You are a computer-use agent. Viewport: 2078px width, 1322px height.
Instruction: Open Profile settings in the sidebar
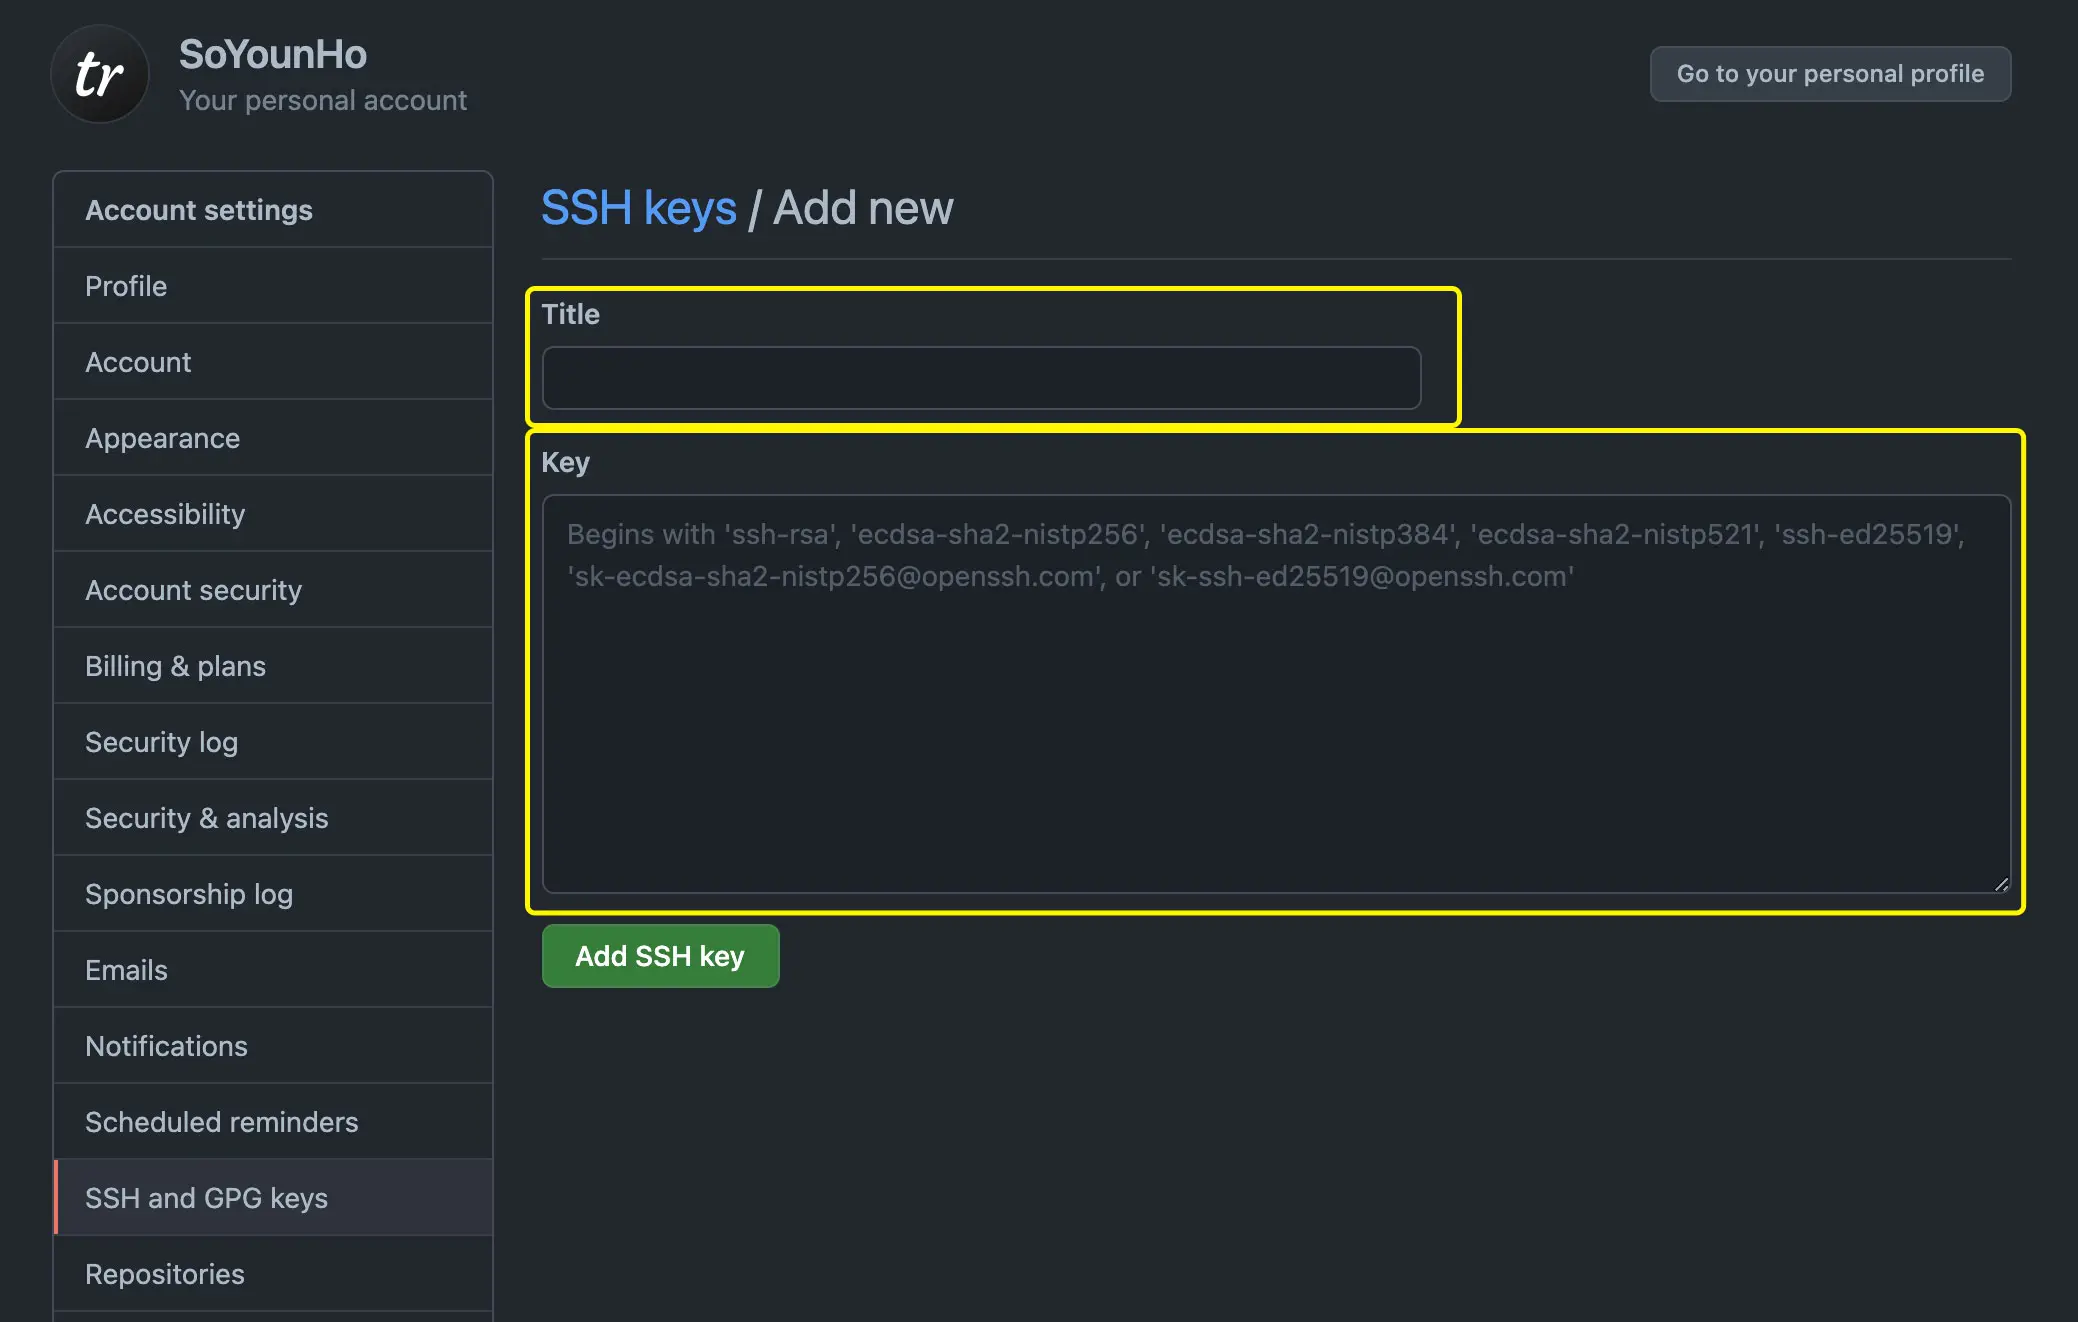pos(126,286)
